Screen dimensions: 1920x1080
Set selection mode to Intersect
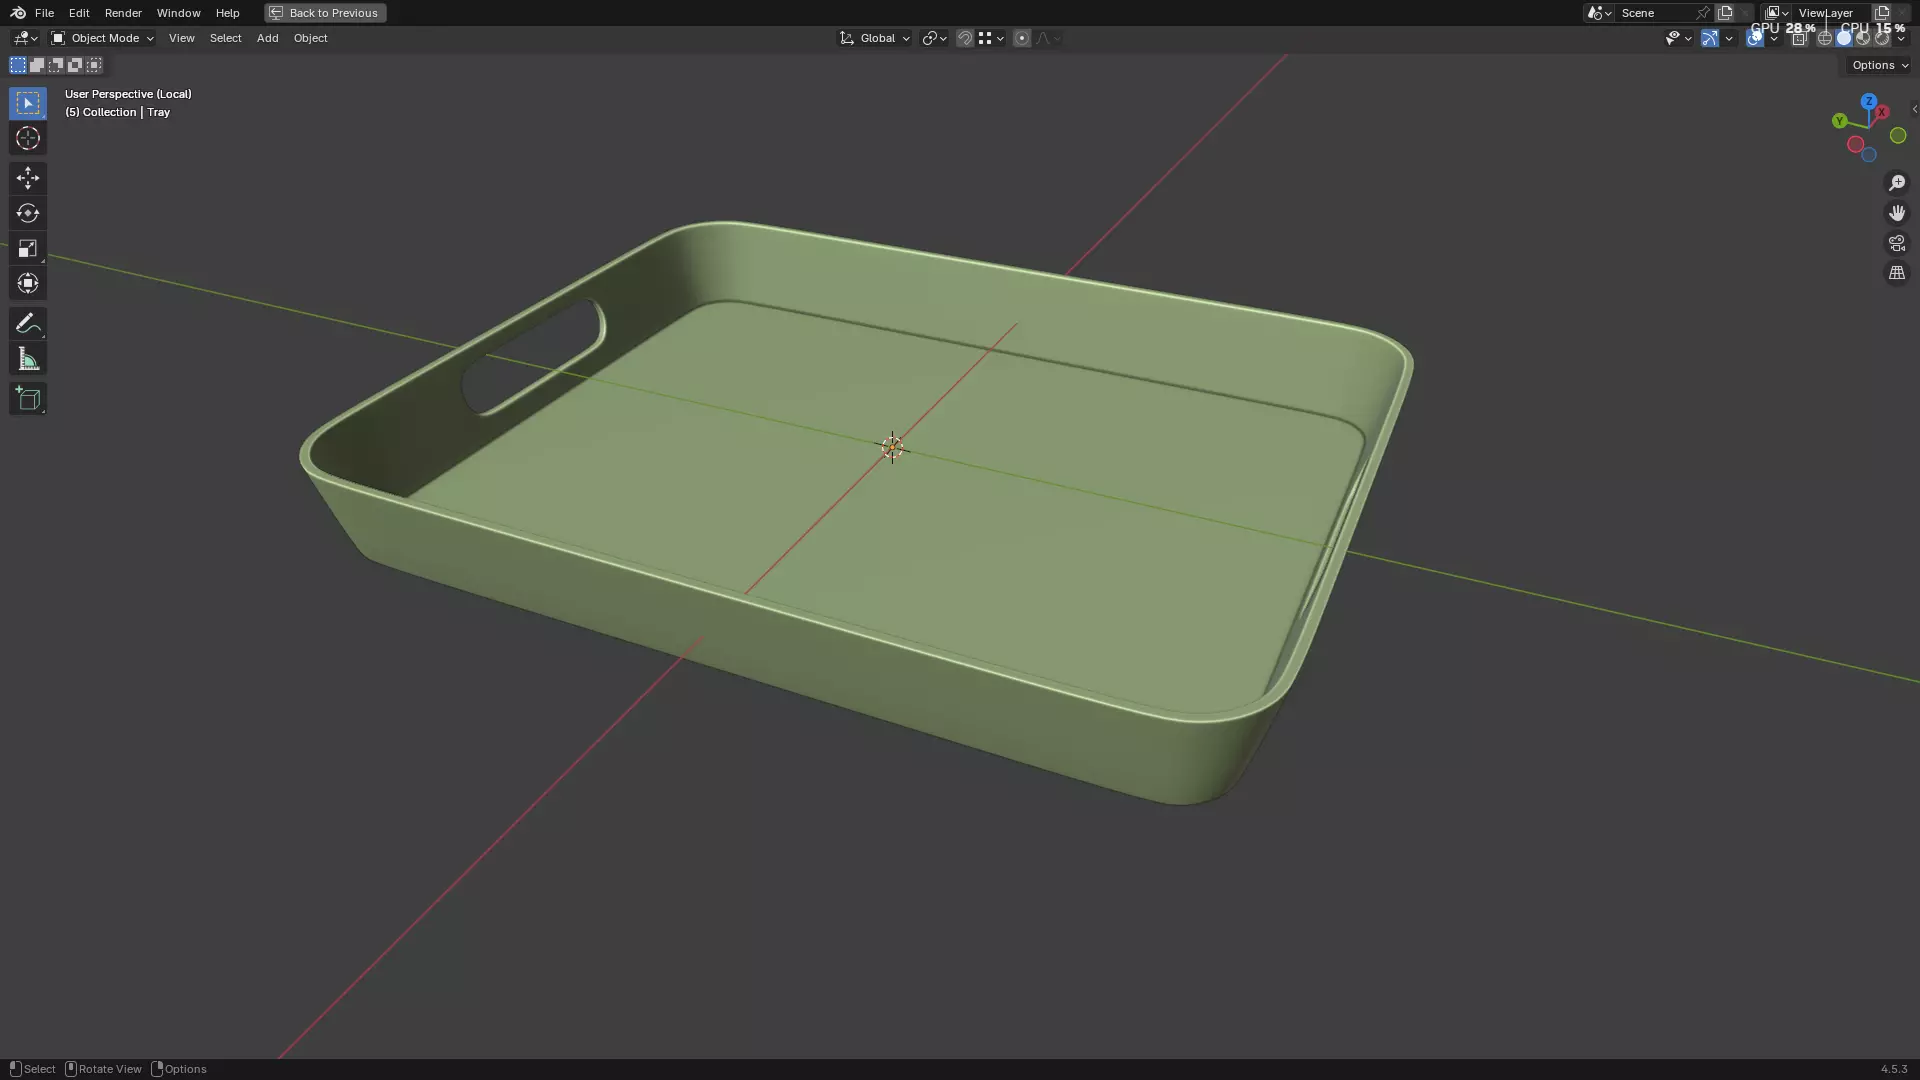pyautogui.click(x=94, y=65)
